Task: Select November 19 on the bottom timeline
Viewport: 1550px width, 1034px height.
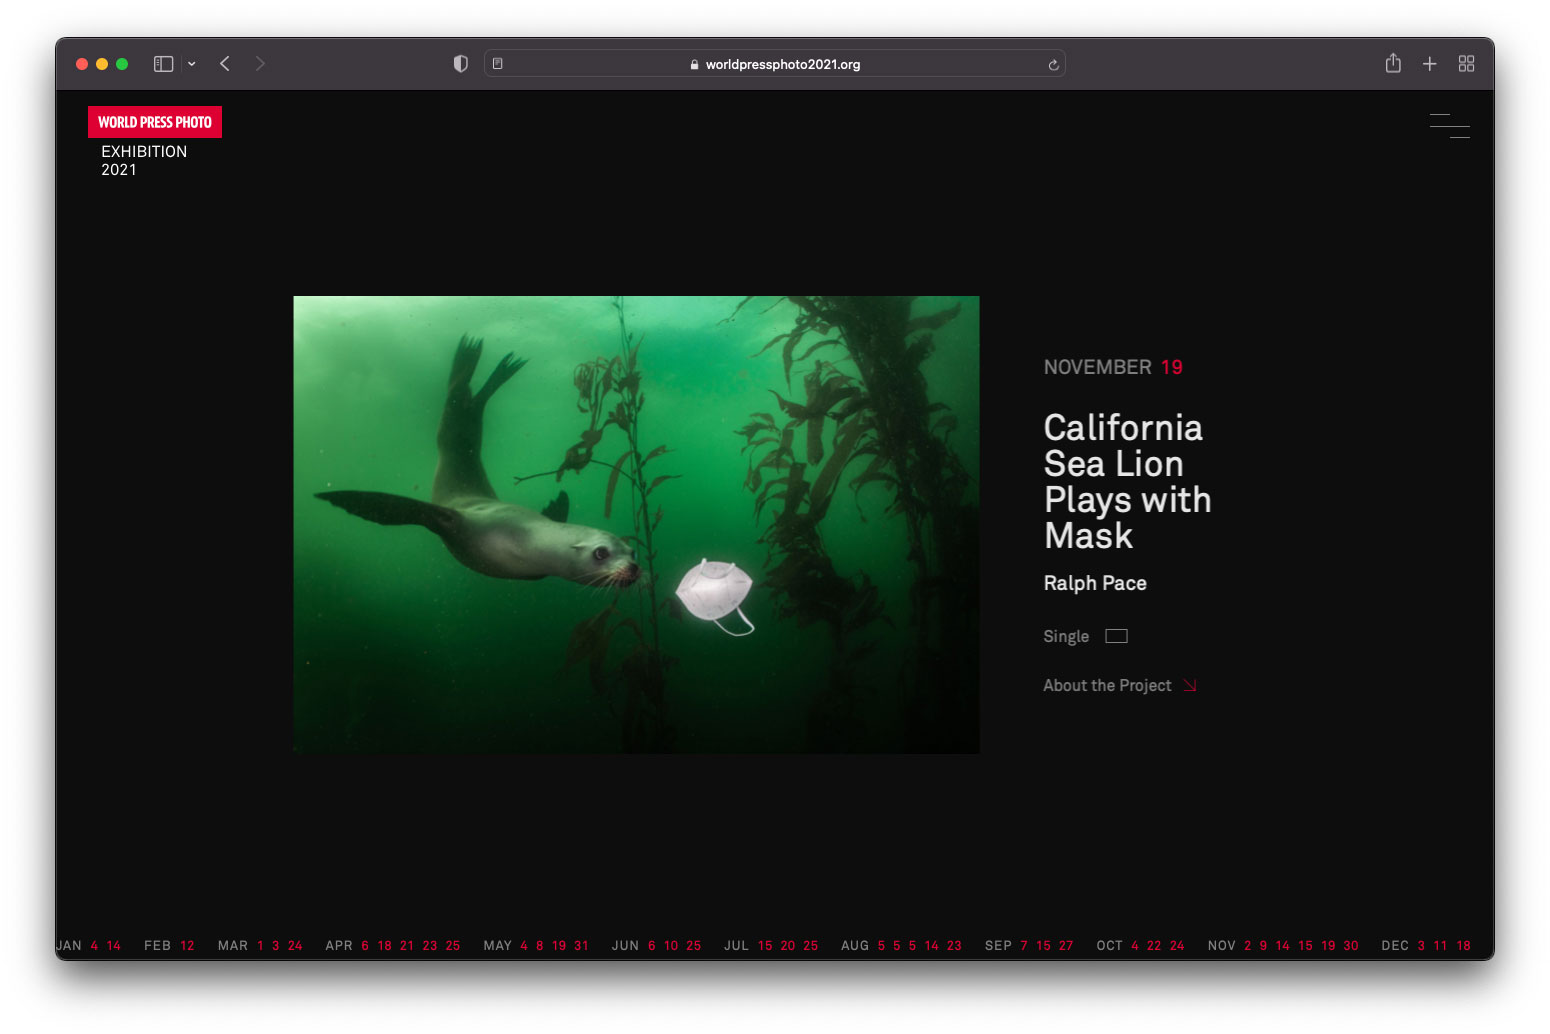Action: point(1328,945)
